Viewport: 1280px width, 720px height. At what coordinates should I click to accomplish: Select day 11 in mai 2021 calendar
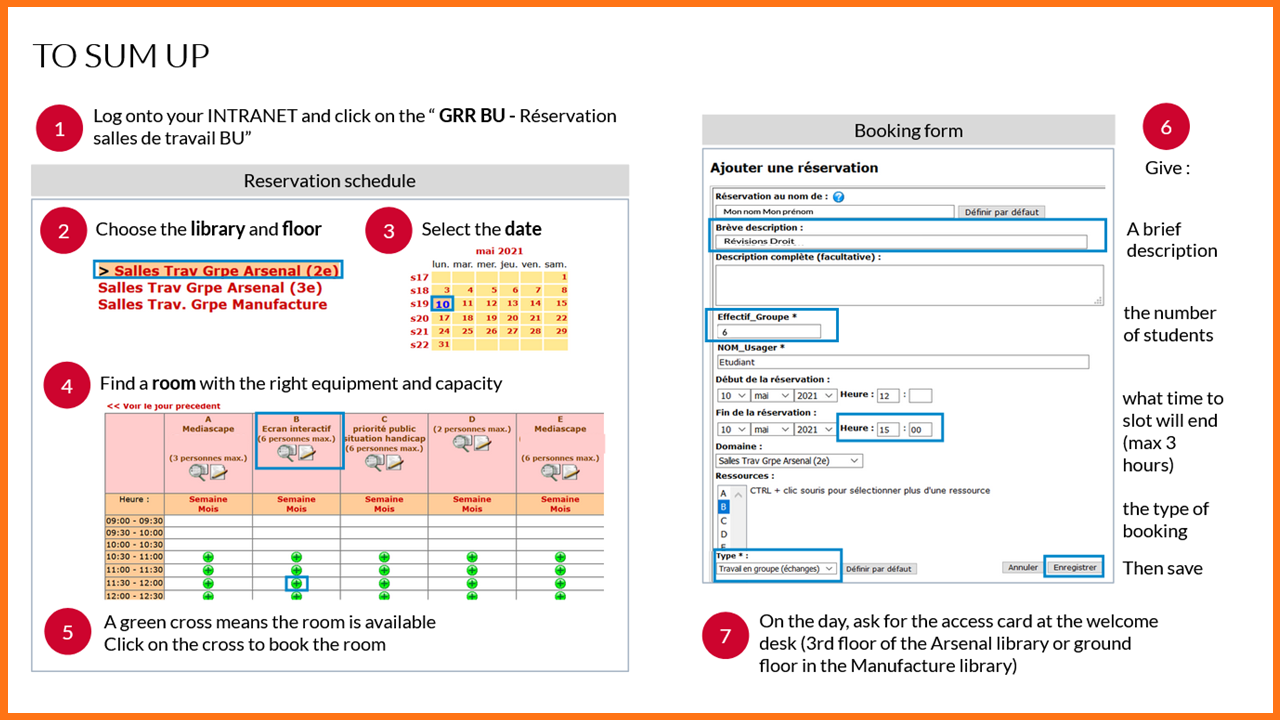point(467,303)
